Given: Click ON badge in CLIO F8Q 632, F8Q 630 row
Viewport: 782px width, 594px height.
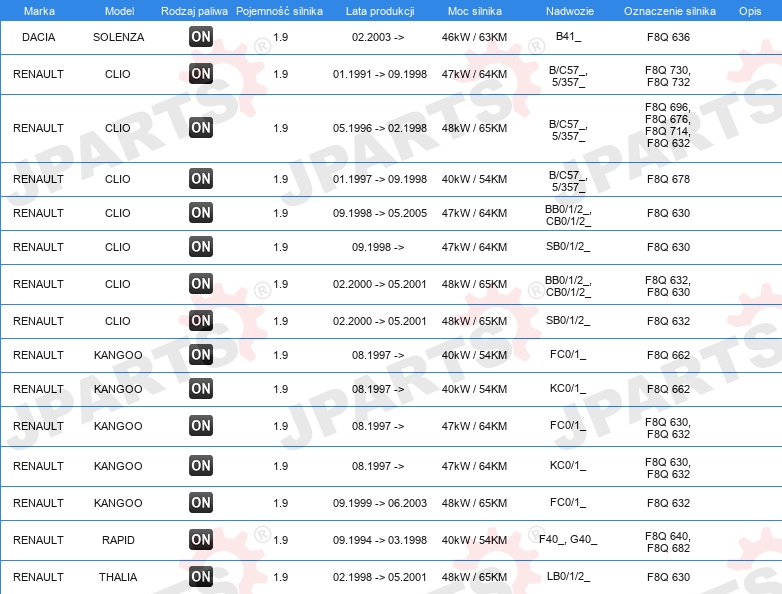Looking at the screenshot, I should [x=201, y=283].
